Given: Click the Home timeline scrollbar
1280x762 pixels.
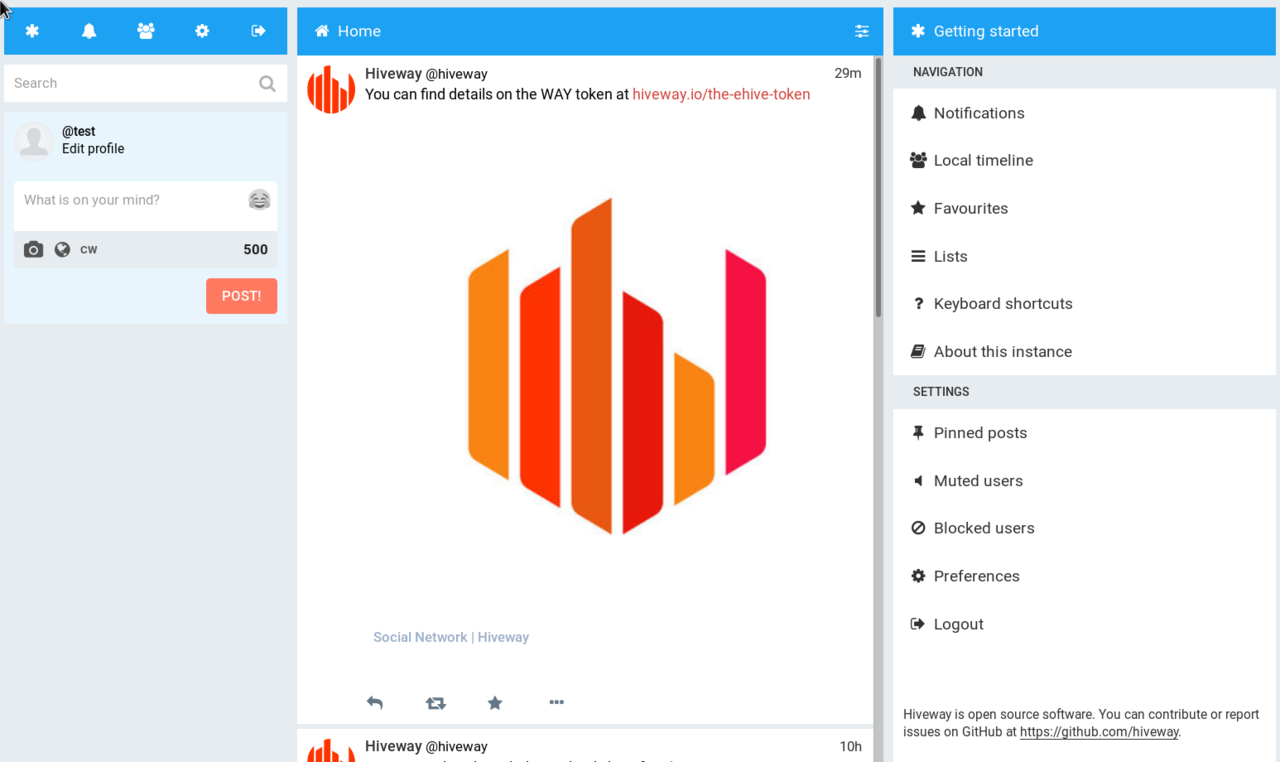Looking at the screenshot, I should pos(878,187).
